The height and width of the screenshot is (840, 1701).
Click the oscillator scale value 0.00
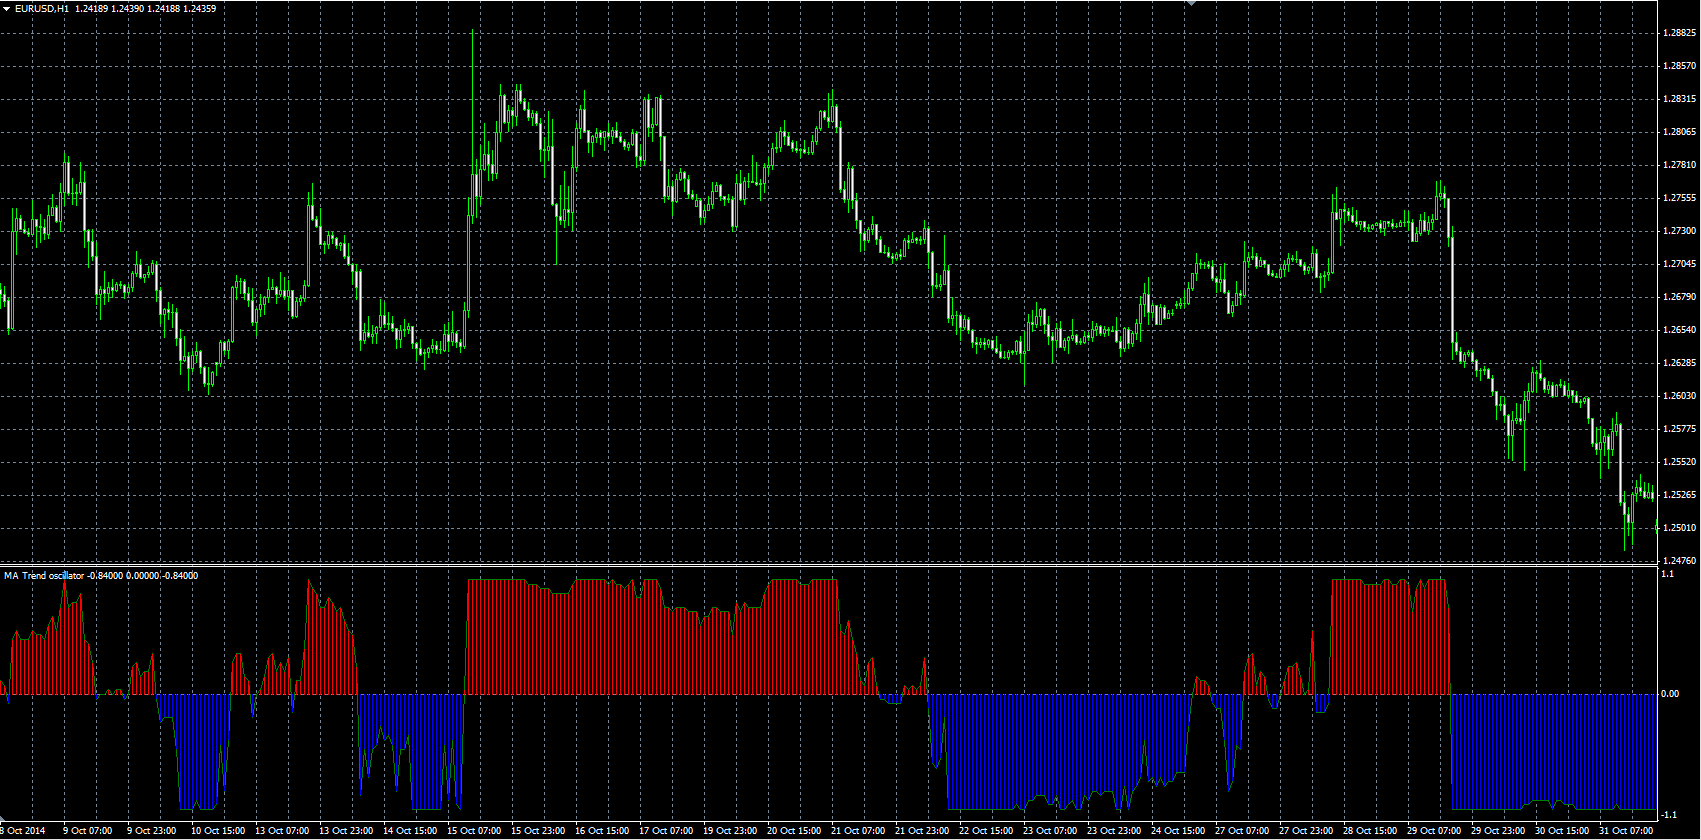1670,694
